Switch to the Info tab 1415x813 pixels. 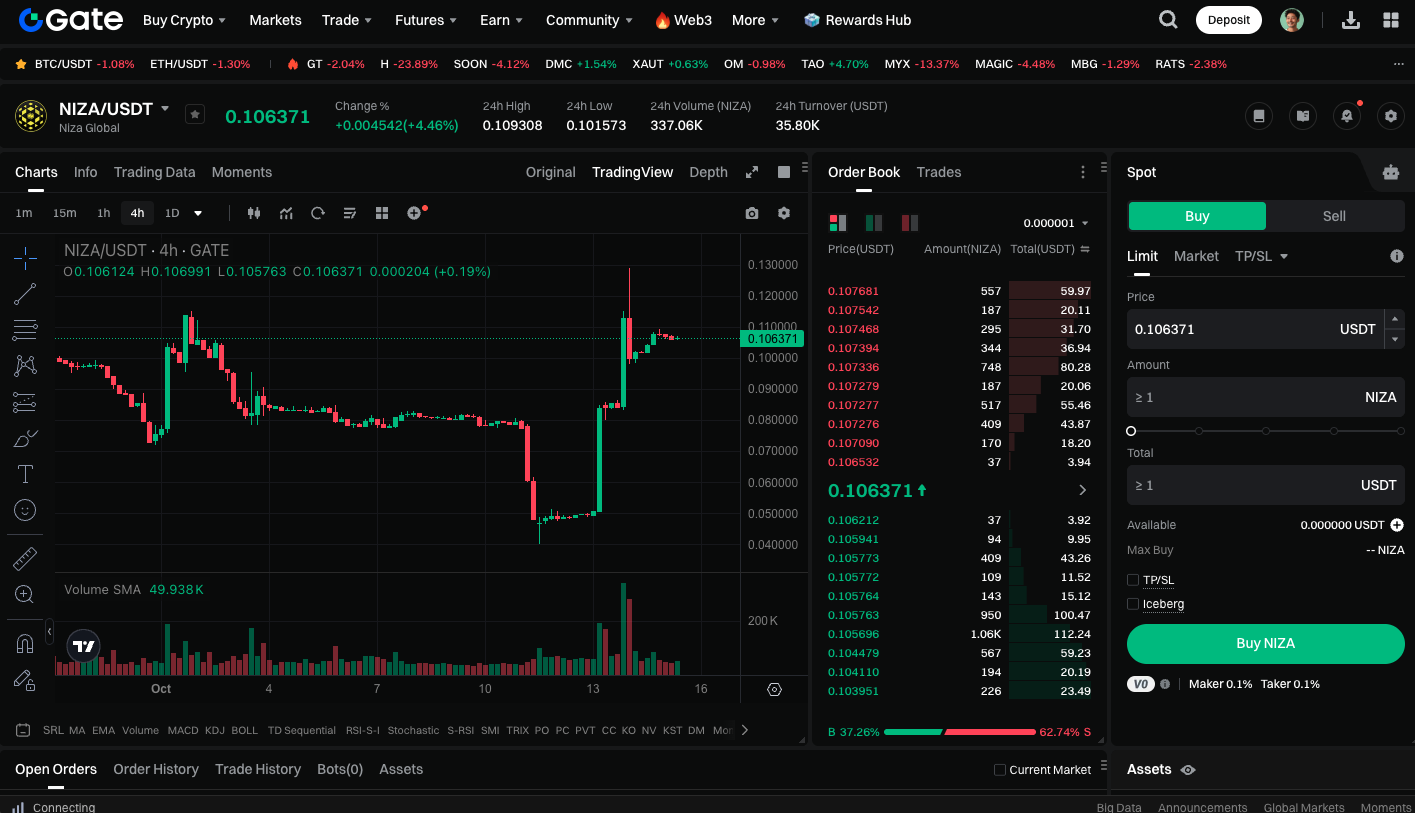[86, 172]
